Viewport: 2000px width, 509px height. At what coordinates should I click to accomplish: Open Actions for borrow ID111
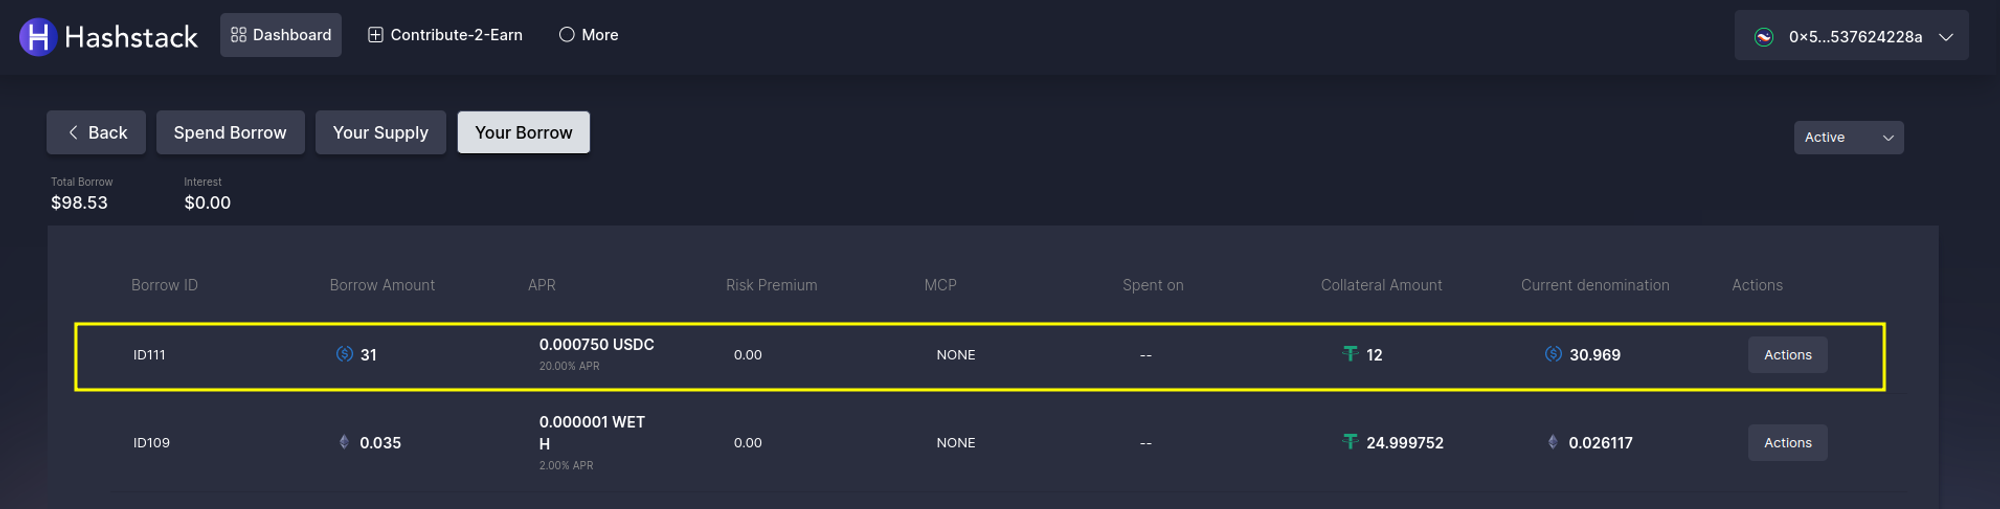pos(1787,355)
